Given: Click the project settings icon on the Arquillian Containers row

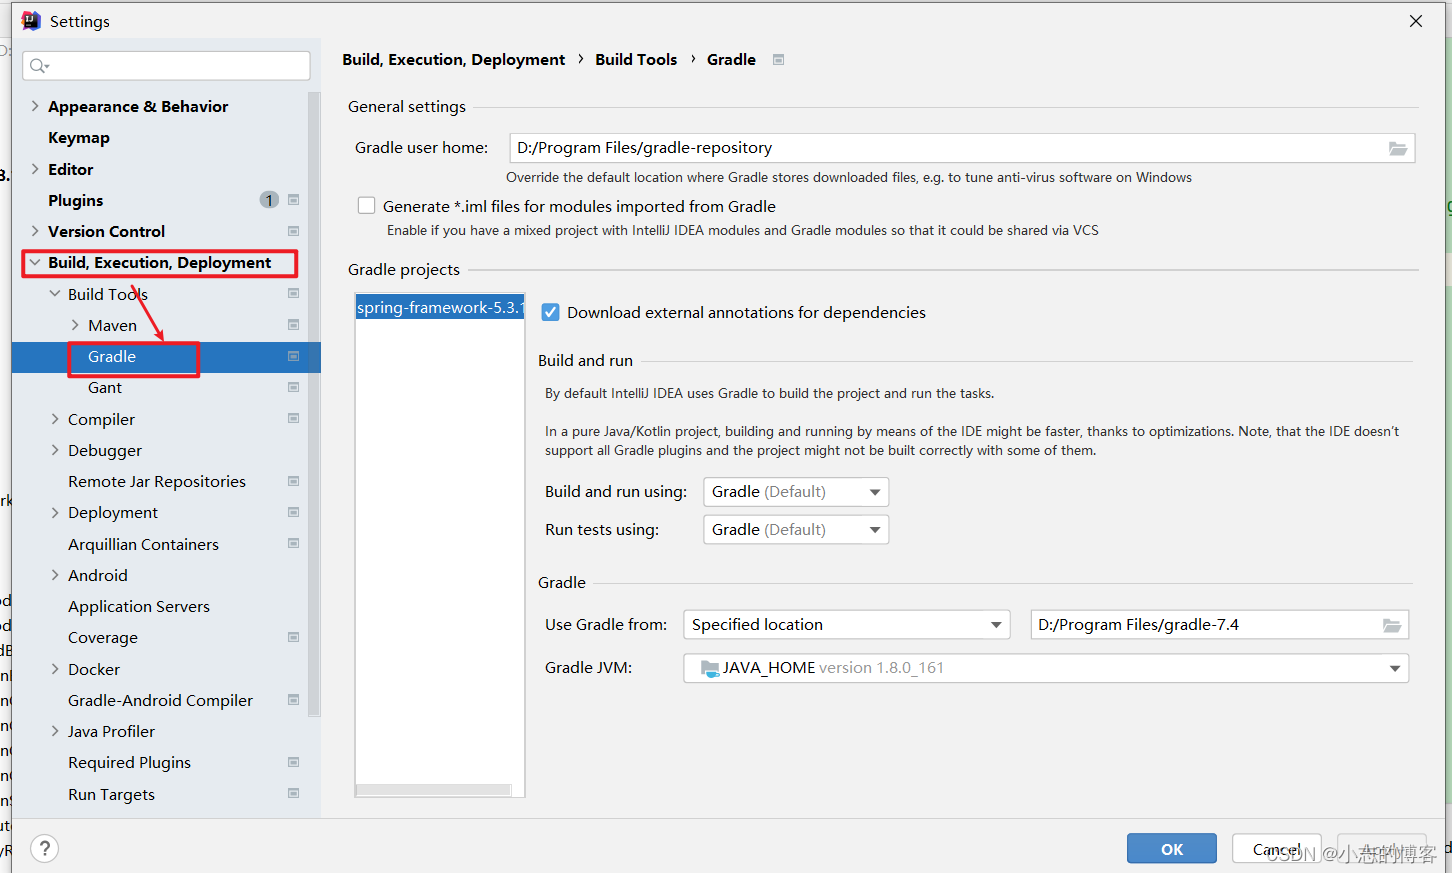Looking at the screenshot, I should [x=294, y=544].
